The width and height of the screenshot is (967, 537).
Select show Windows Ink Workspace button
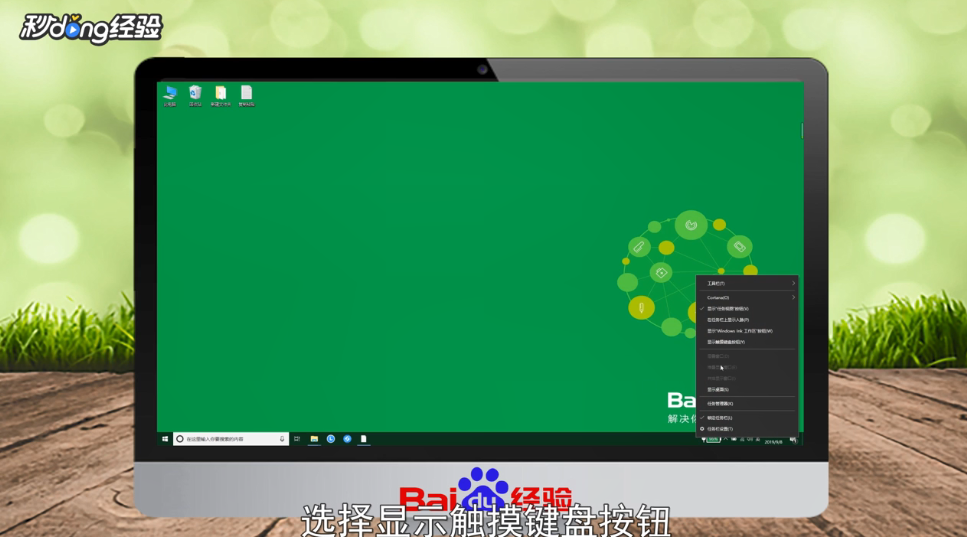(747, 331)
